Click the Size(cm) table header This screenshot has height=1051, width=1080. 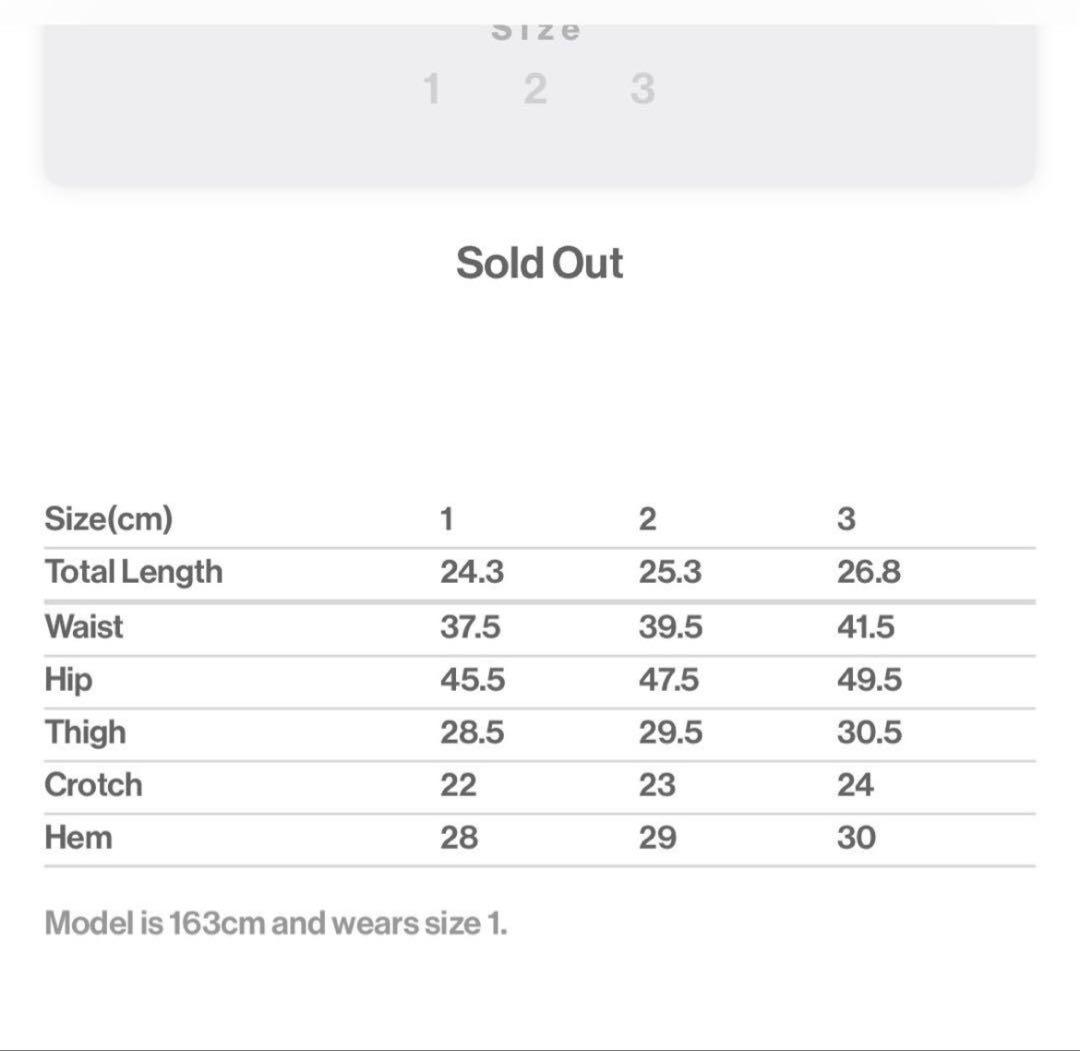click(108, 519)
